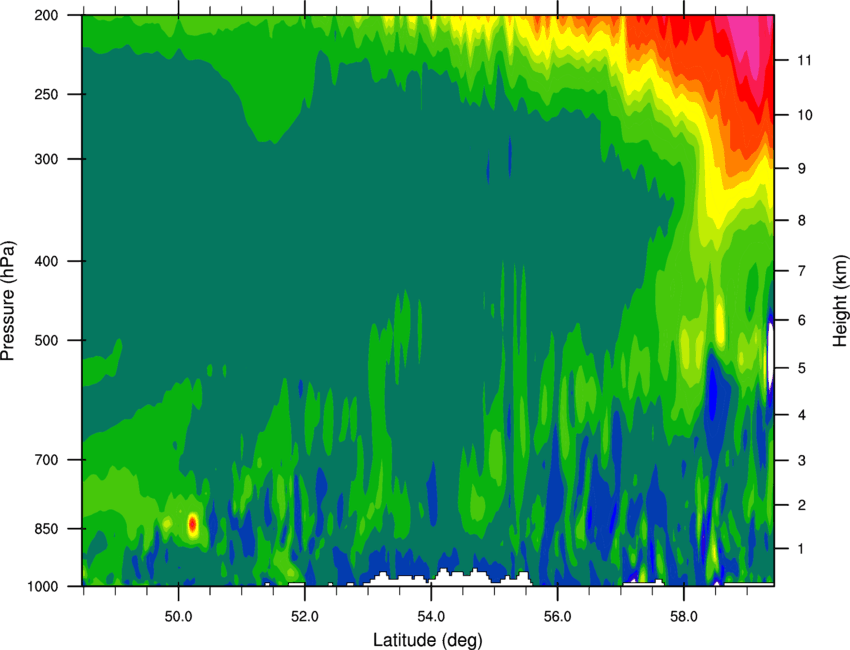Click the Pressure (hPa) axis title
The width and height of the screenshot is (850, 650).
point(8,300)
